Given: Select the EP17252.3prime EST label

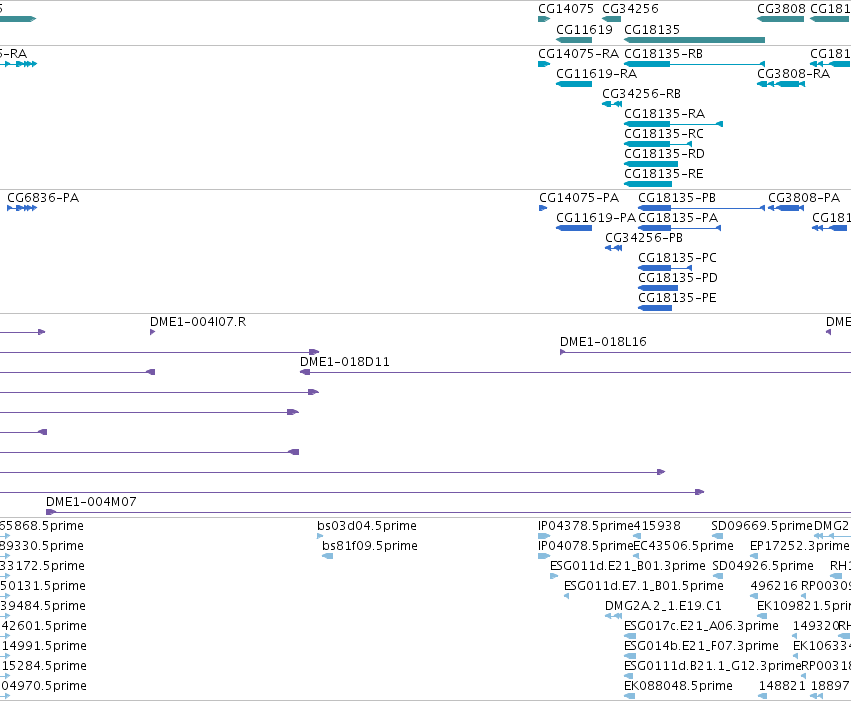Looking at the screenshot, I should coord(799,546).
